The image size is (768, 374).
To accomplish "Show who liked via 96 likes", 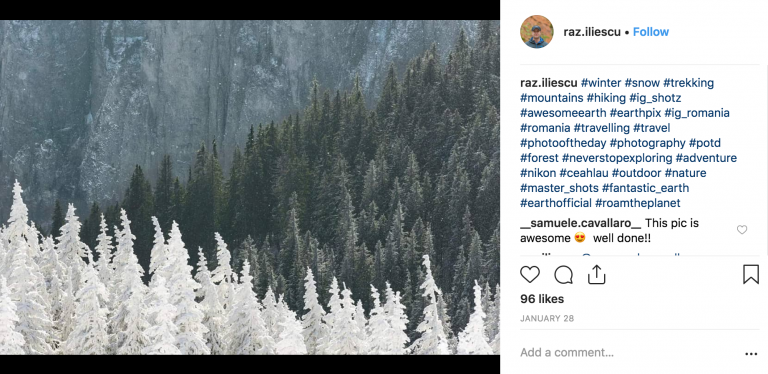I will 542,299.
